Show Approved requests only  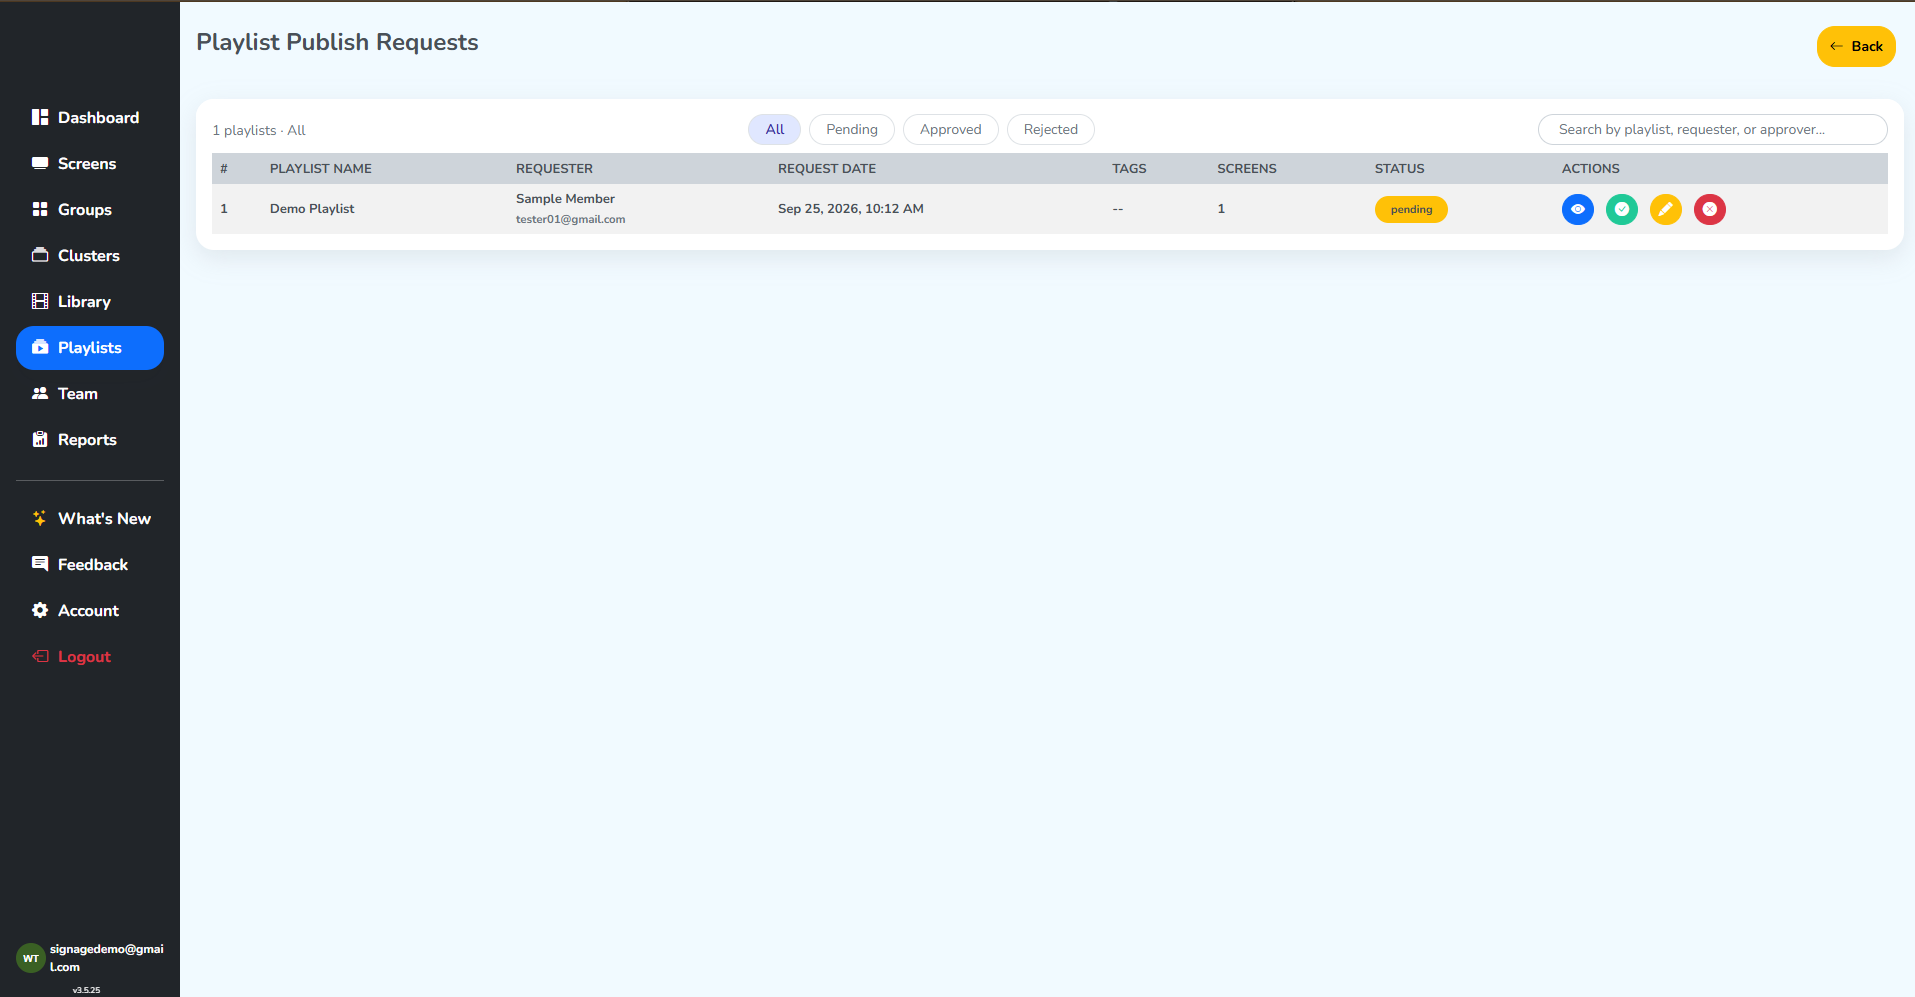click(x=951, y=129)
